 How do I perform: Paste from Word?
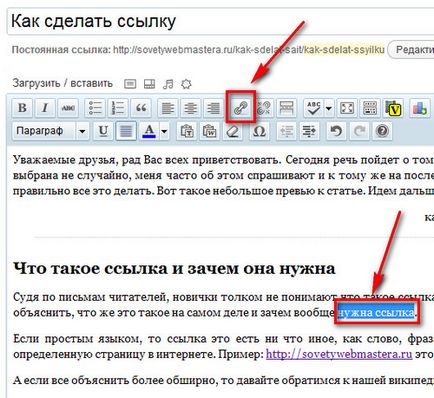click(210, 131)
